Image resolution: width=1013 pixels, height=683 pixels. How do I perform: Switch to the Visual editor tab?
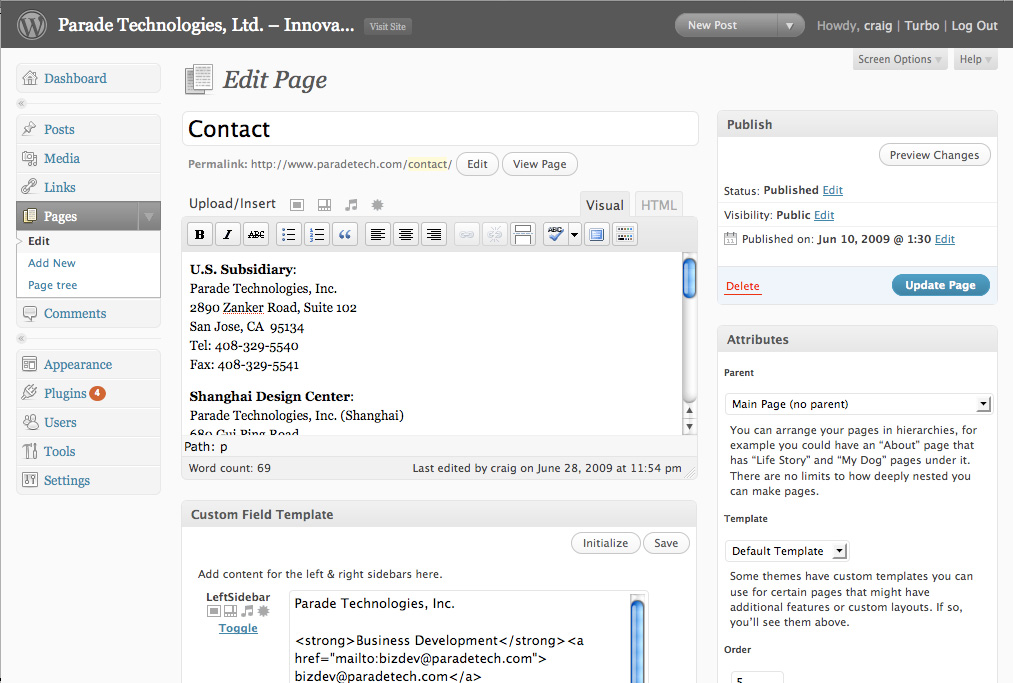coord(605,205)
